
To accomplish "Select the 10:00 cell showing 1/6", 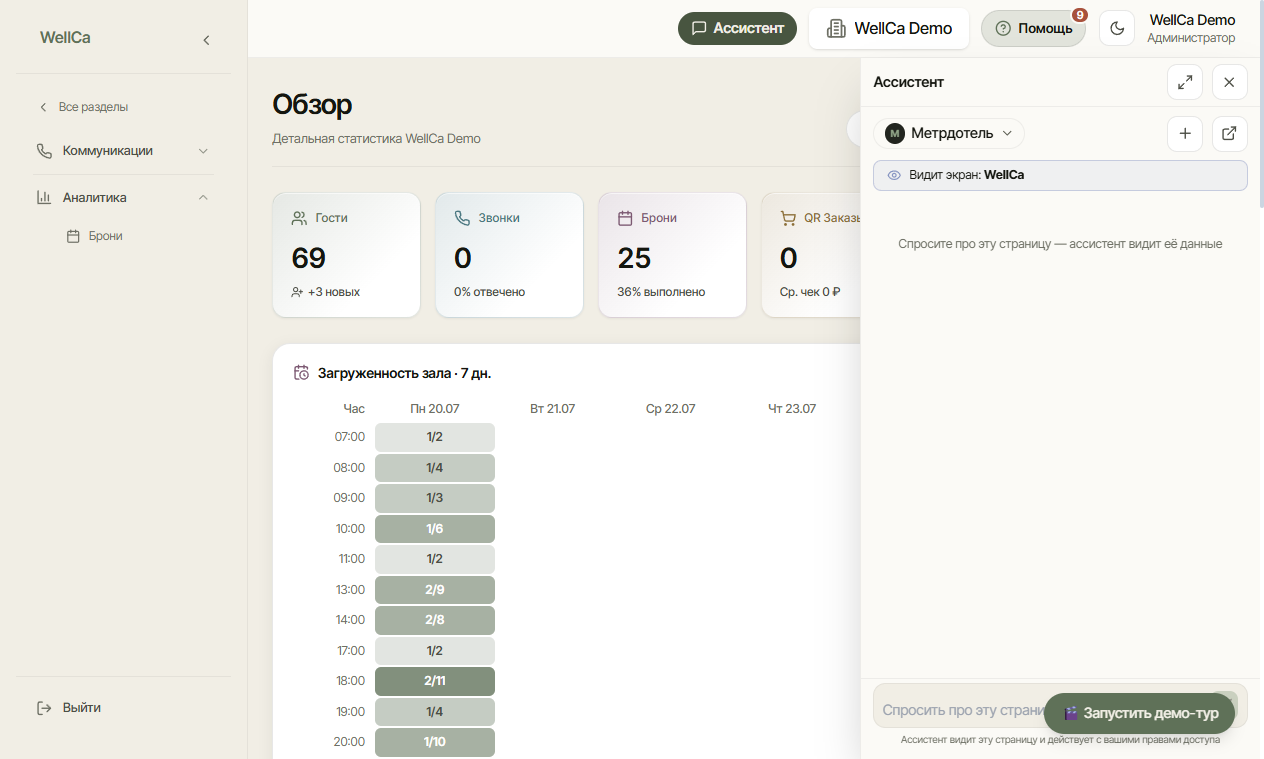I will tap(435, 529).
